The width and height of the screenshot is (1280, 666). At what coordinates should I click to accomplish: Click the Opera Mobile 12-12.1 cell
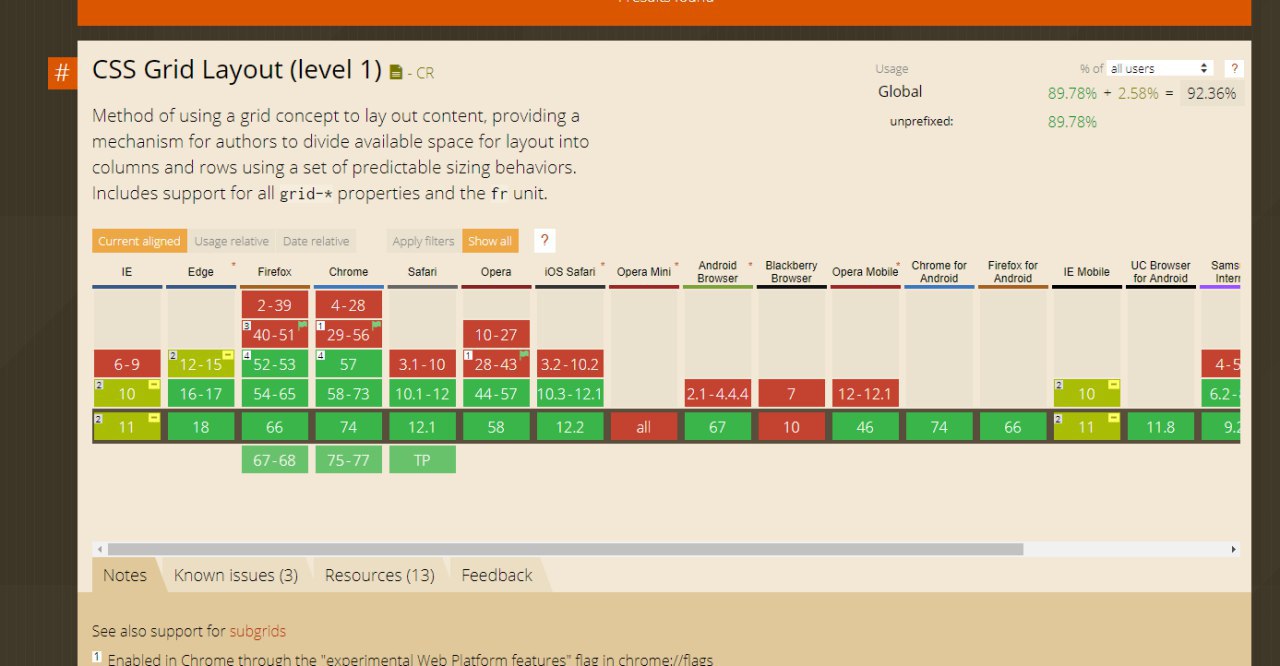click(x=865, y=394)
